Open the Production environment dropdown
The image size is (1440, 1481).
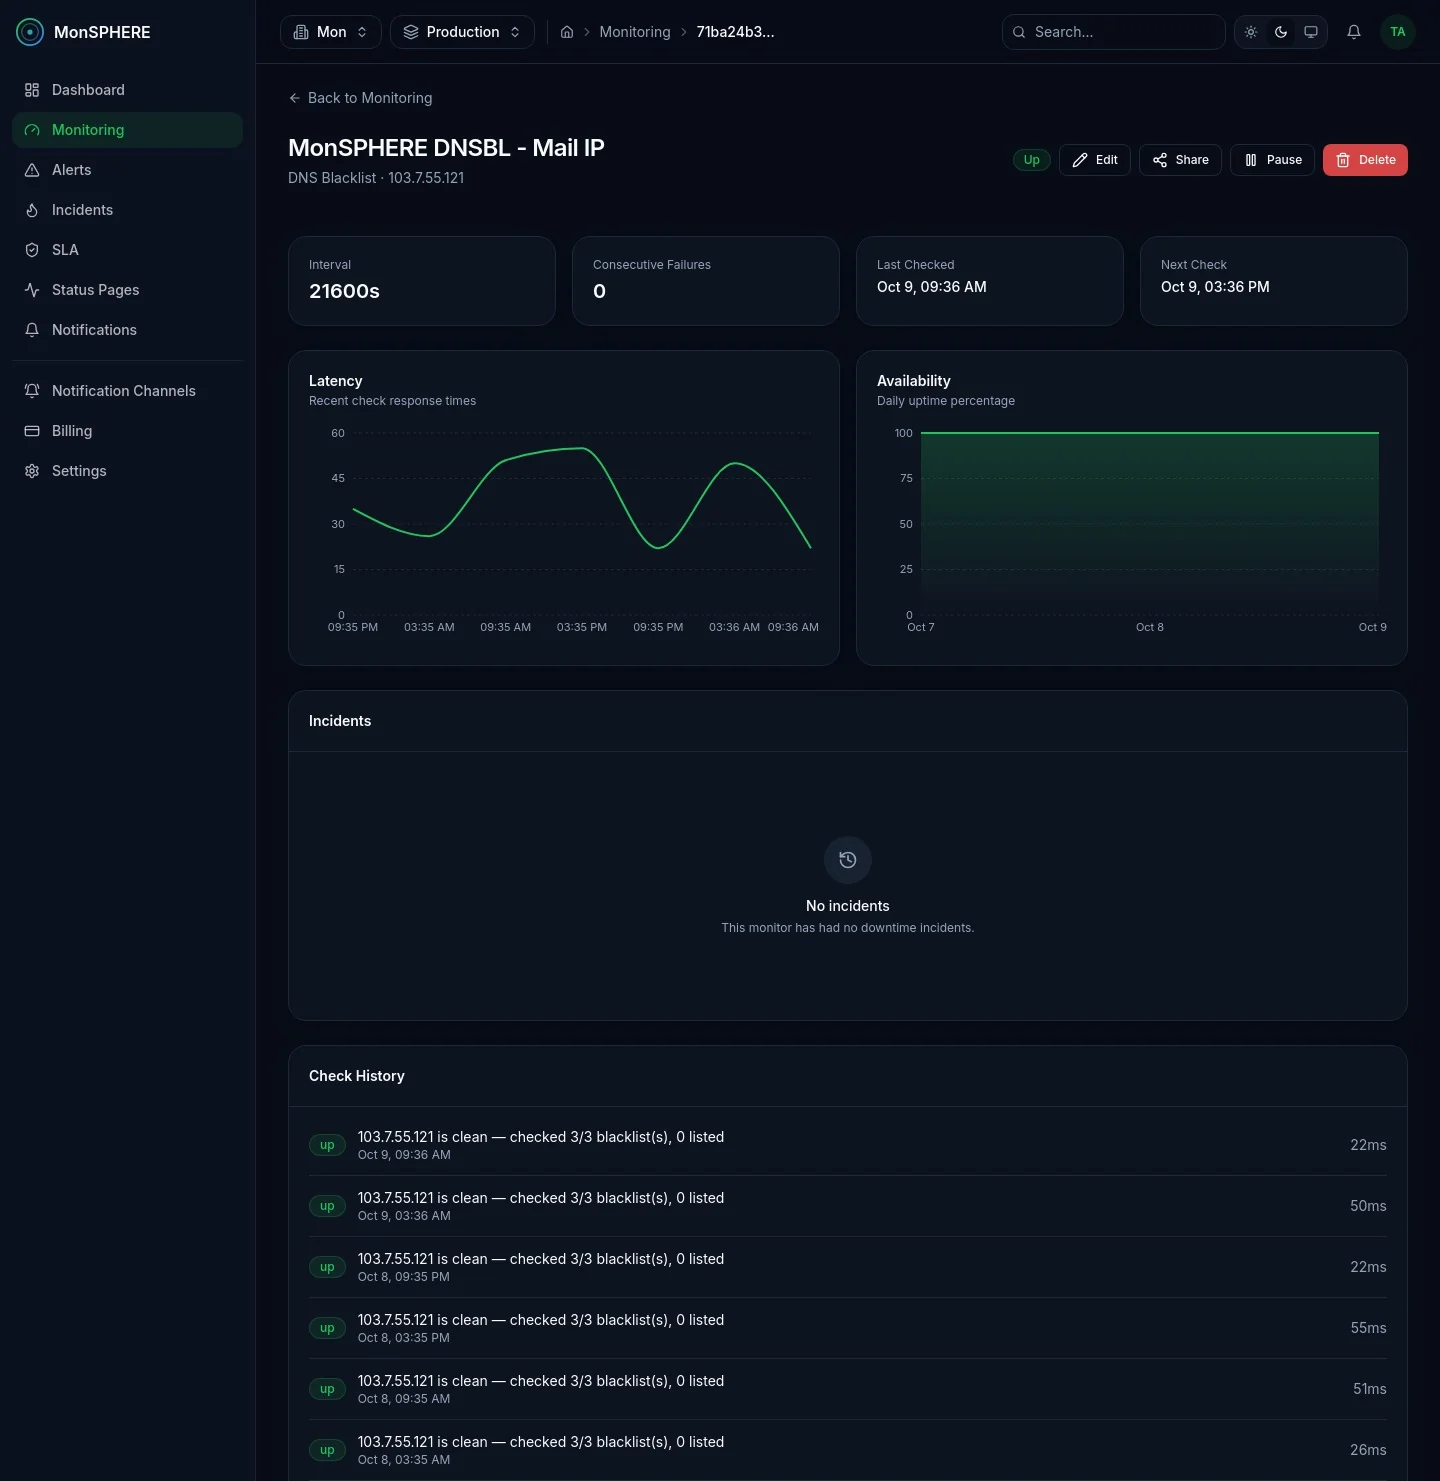[462, 32]
